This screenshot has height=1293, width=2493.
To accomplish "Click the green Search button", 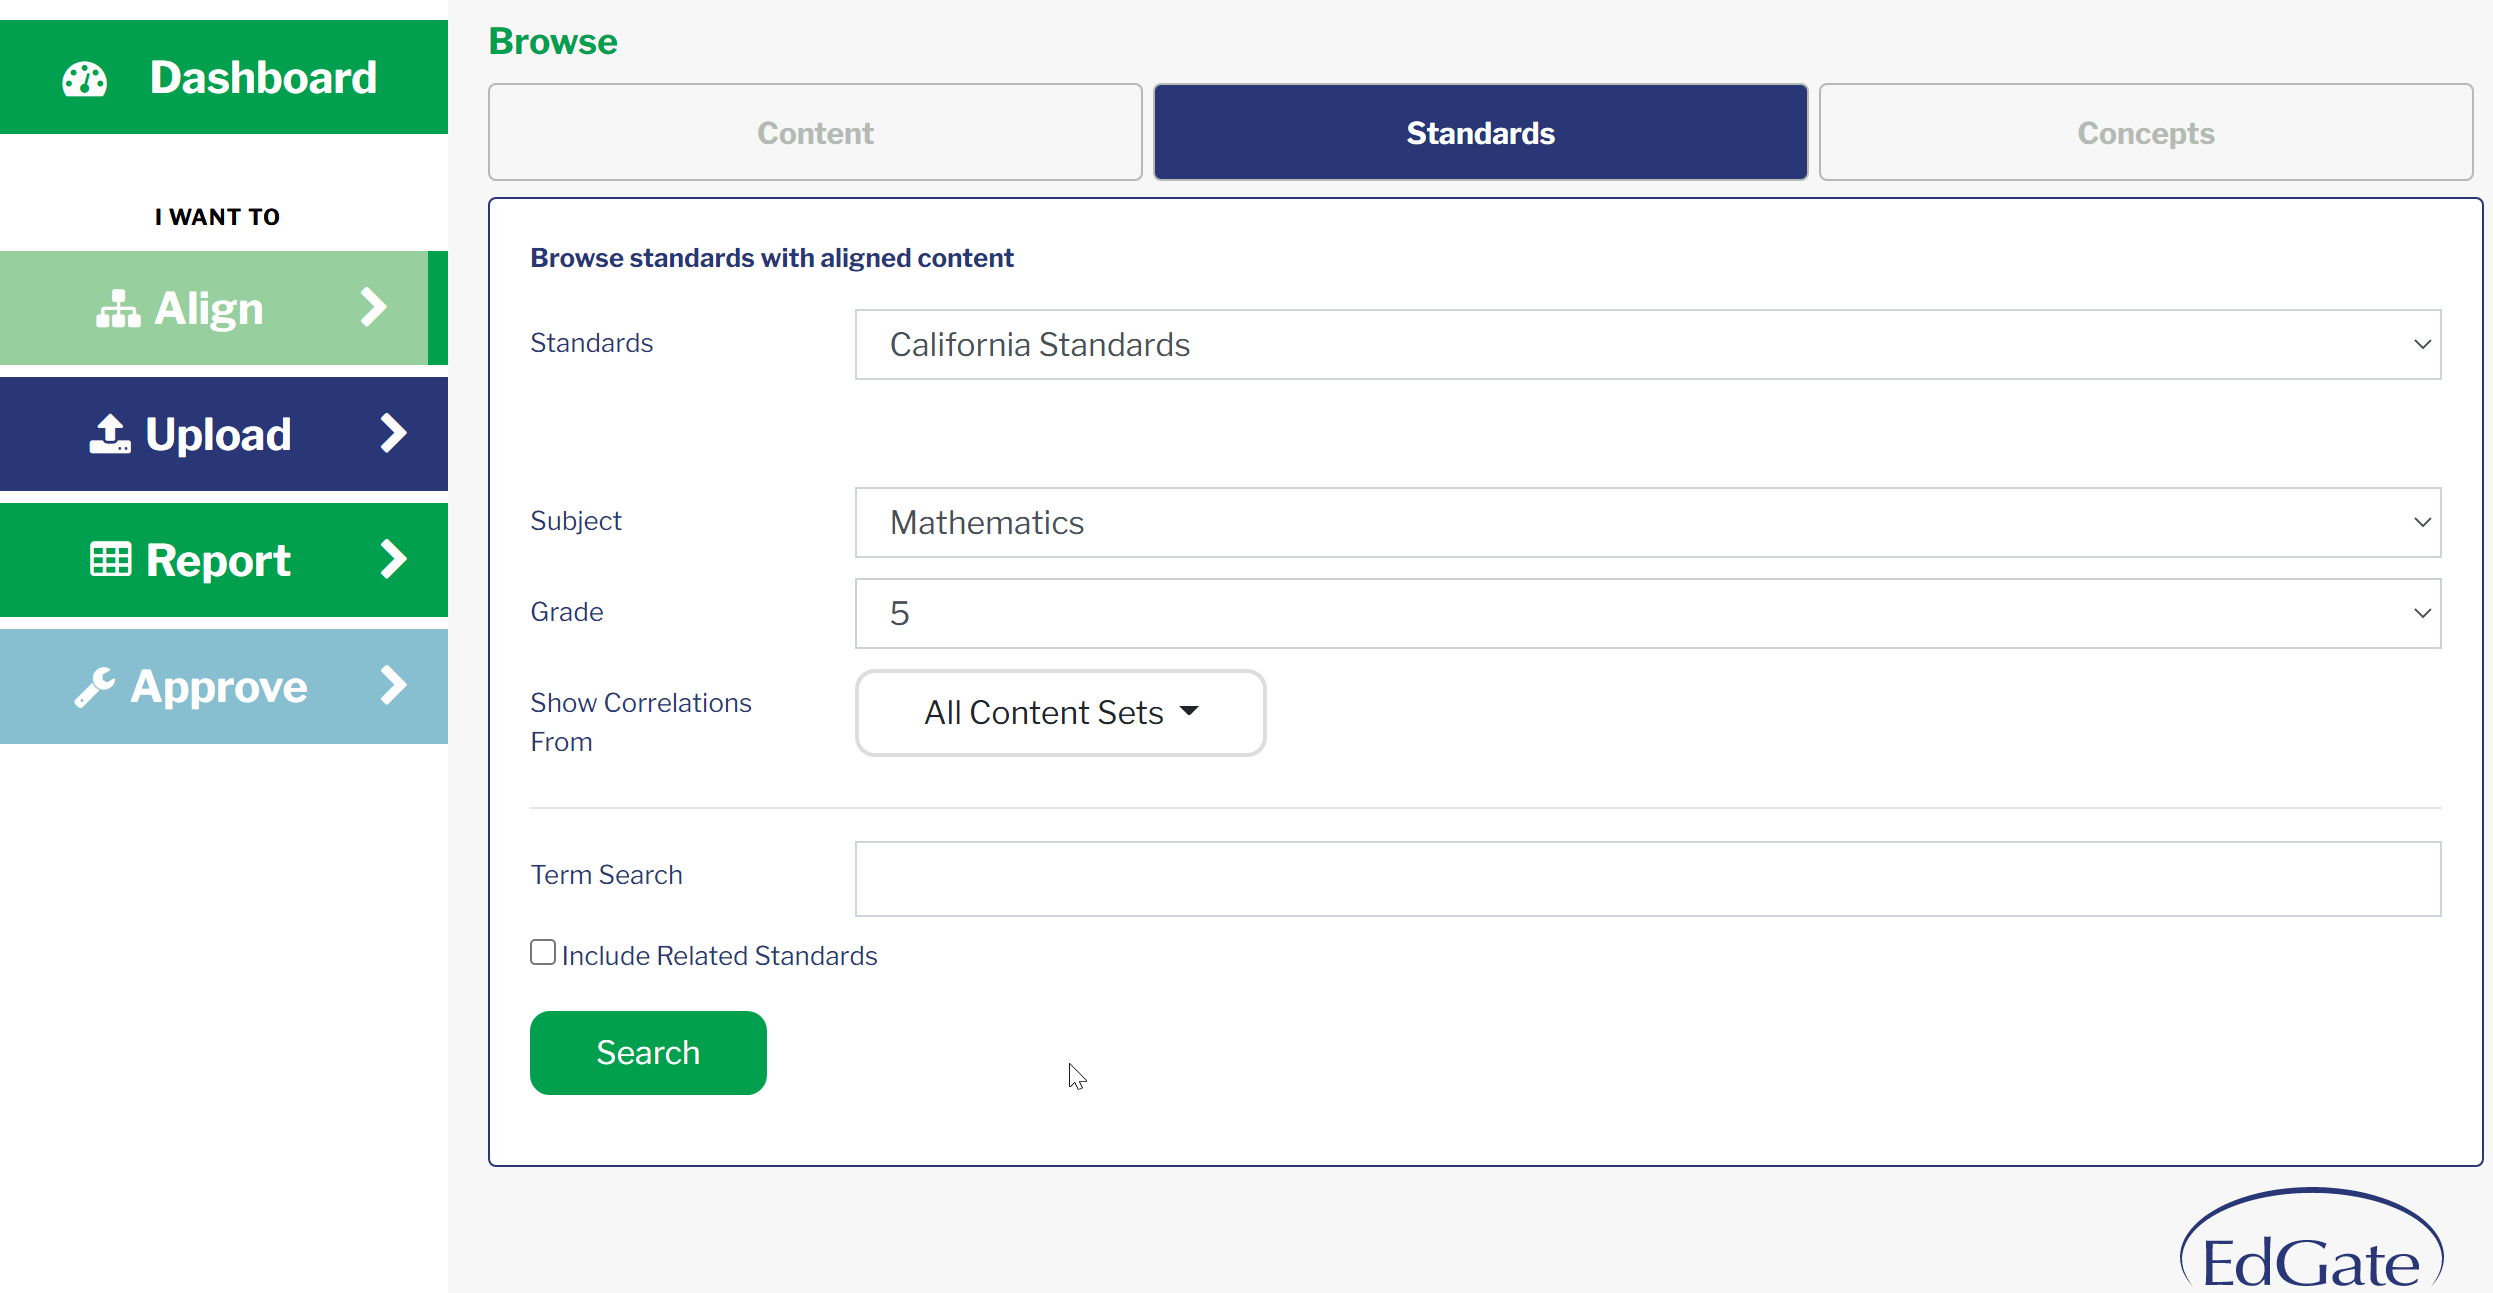I will point(648,1053).
